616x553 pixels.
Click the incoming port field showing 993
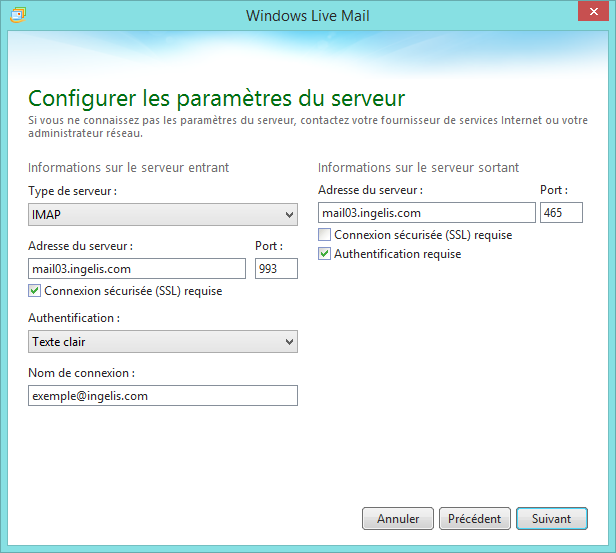tap(276, 269)
